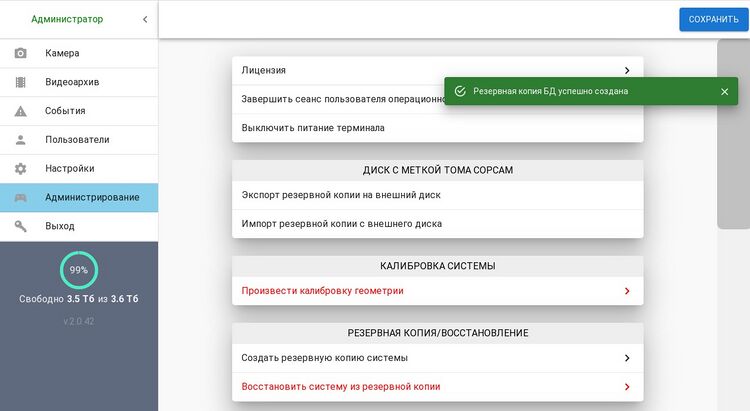The image size is (750, 411).
Task: Dismiss the backup success notification
Action: point(724,91)
